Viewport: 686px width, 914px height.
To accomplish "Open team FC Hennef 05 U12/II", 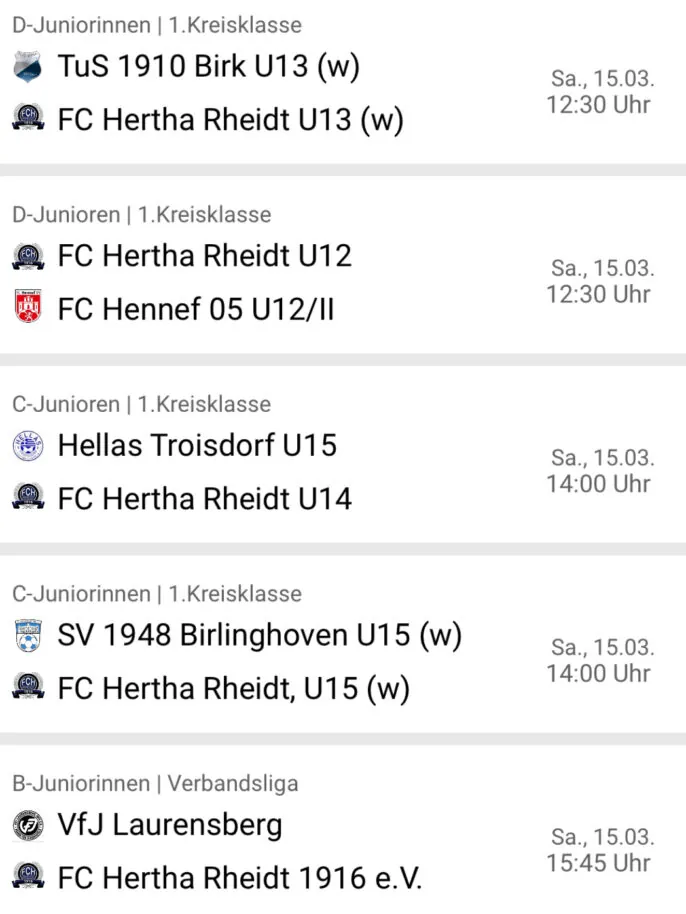I will (196, 308).
